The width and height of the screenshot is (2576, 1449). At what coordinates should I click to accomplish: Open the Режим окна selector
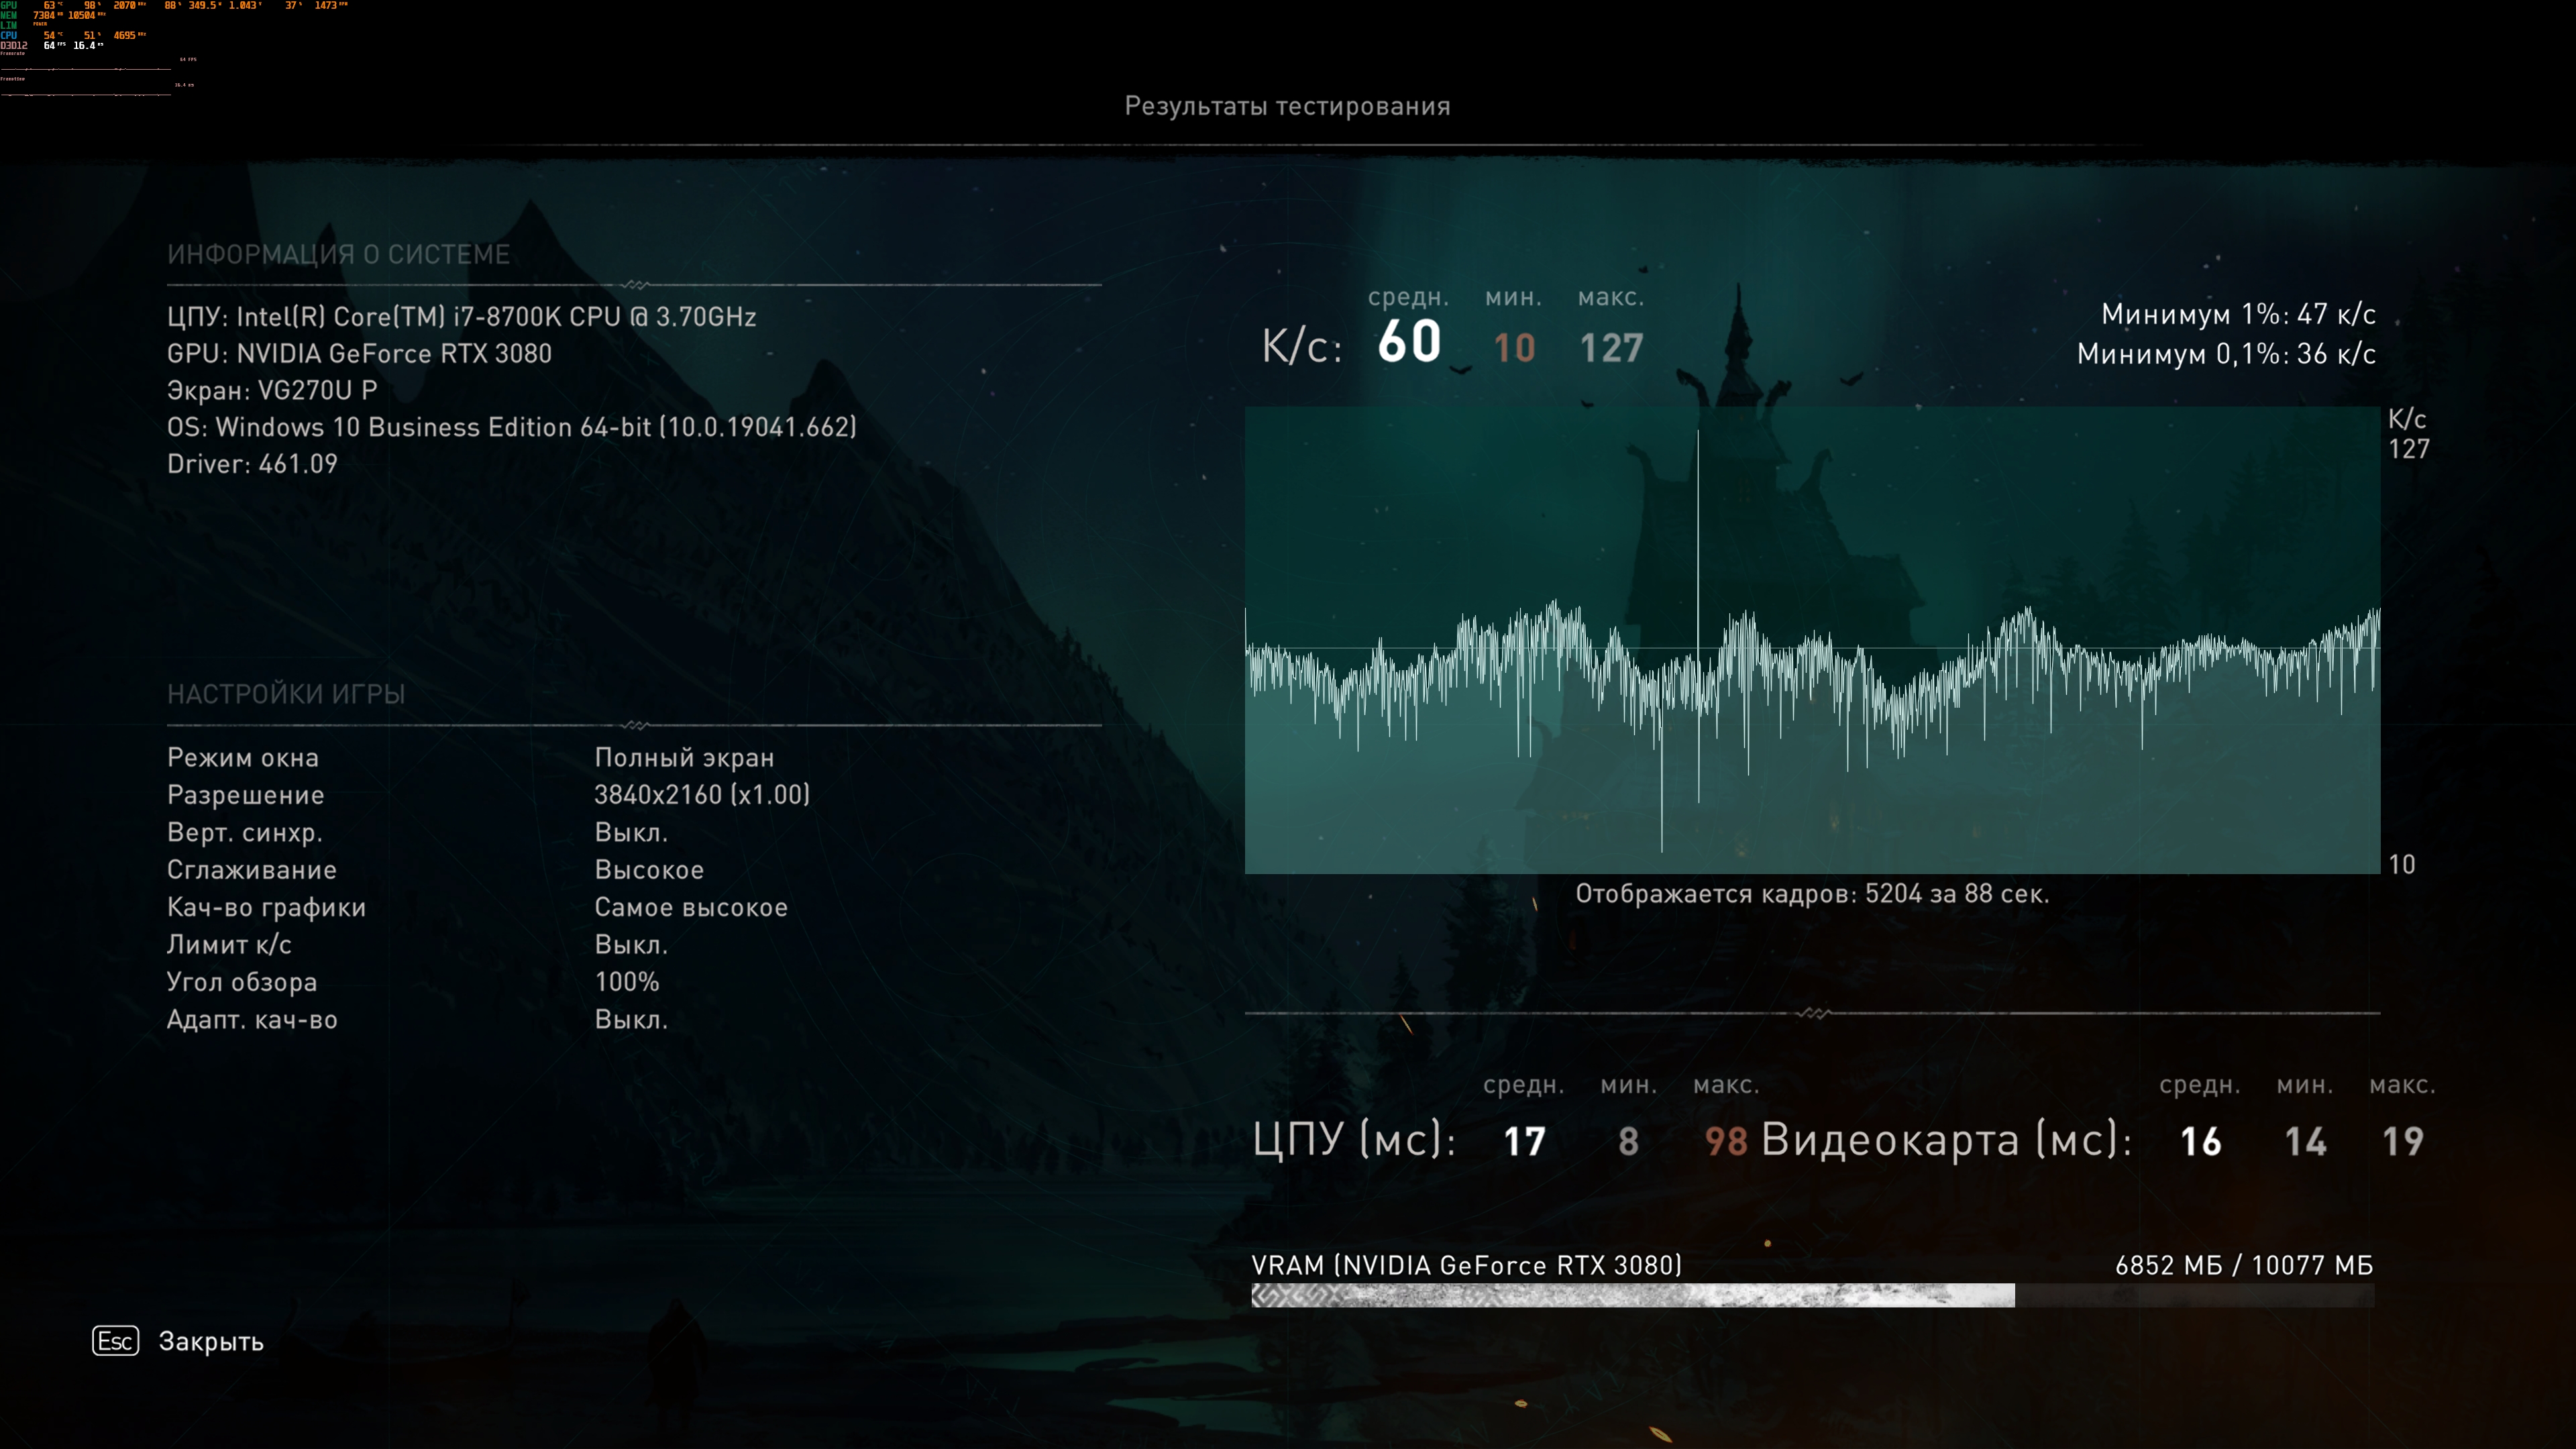pos(684,757)
